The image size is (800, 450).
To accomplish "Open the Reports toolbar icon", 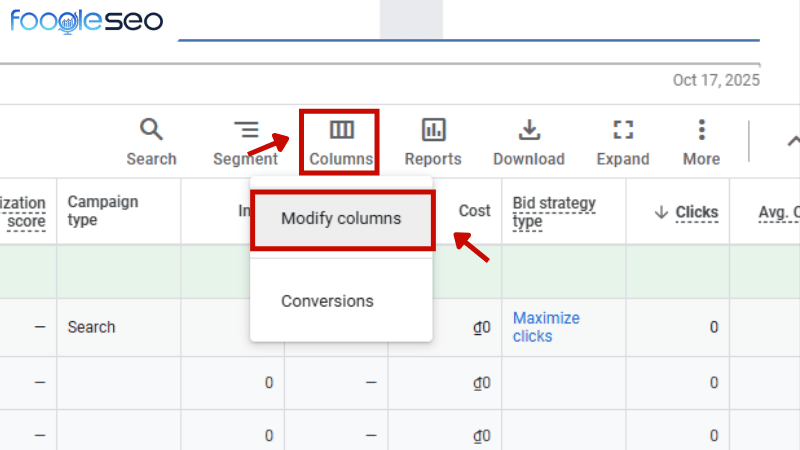I will (x=433, y=130).
